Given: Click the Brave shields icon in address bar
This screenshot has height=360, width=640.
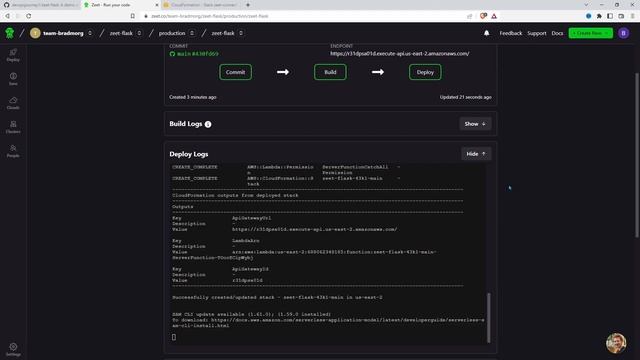Looking at the screenshot, I should tap(483, 16).
